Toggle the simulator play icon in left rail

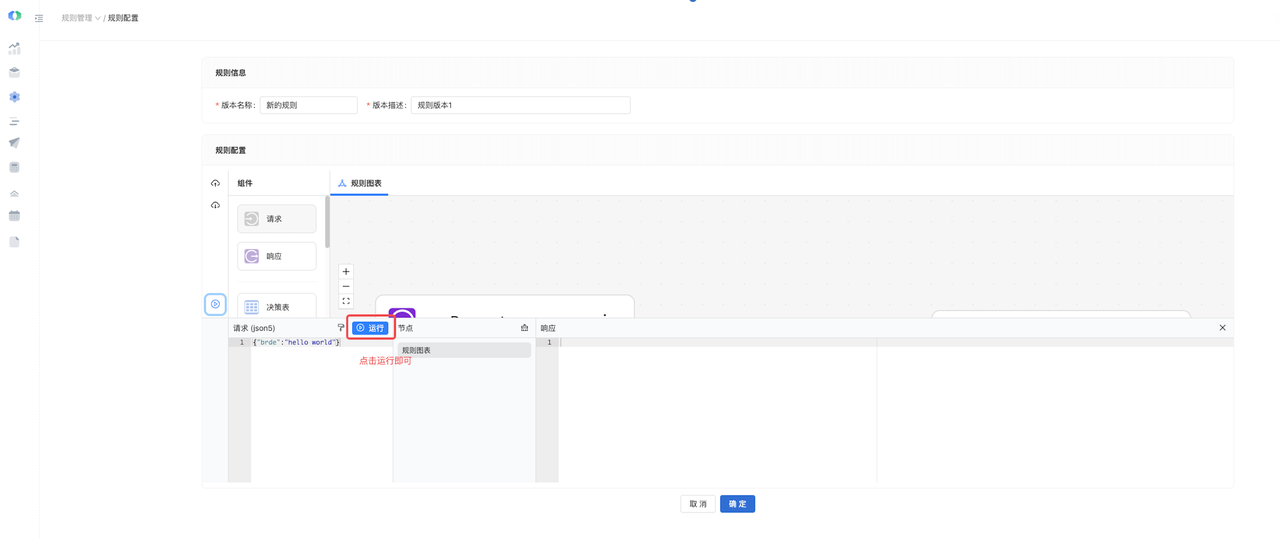[215, 304]
